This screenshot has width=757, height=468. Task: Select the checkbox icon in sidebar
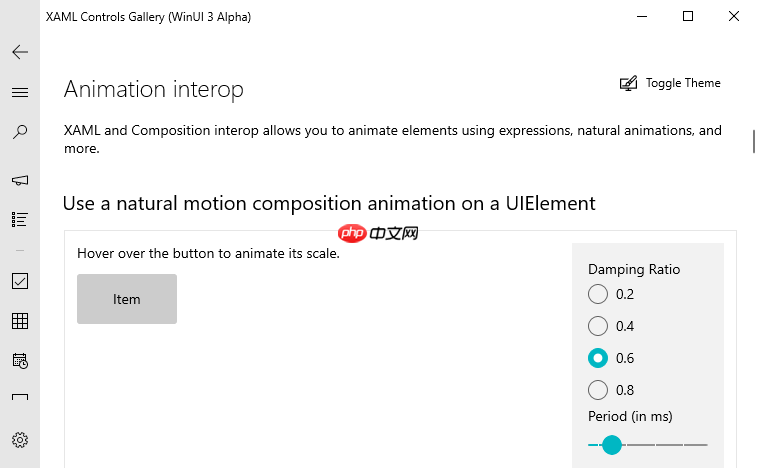click(x=20, y=281)
